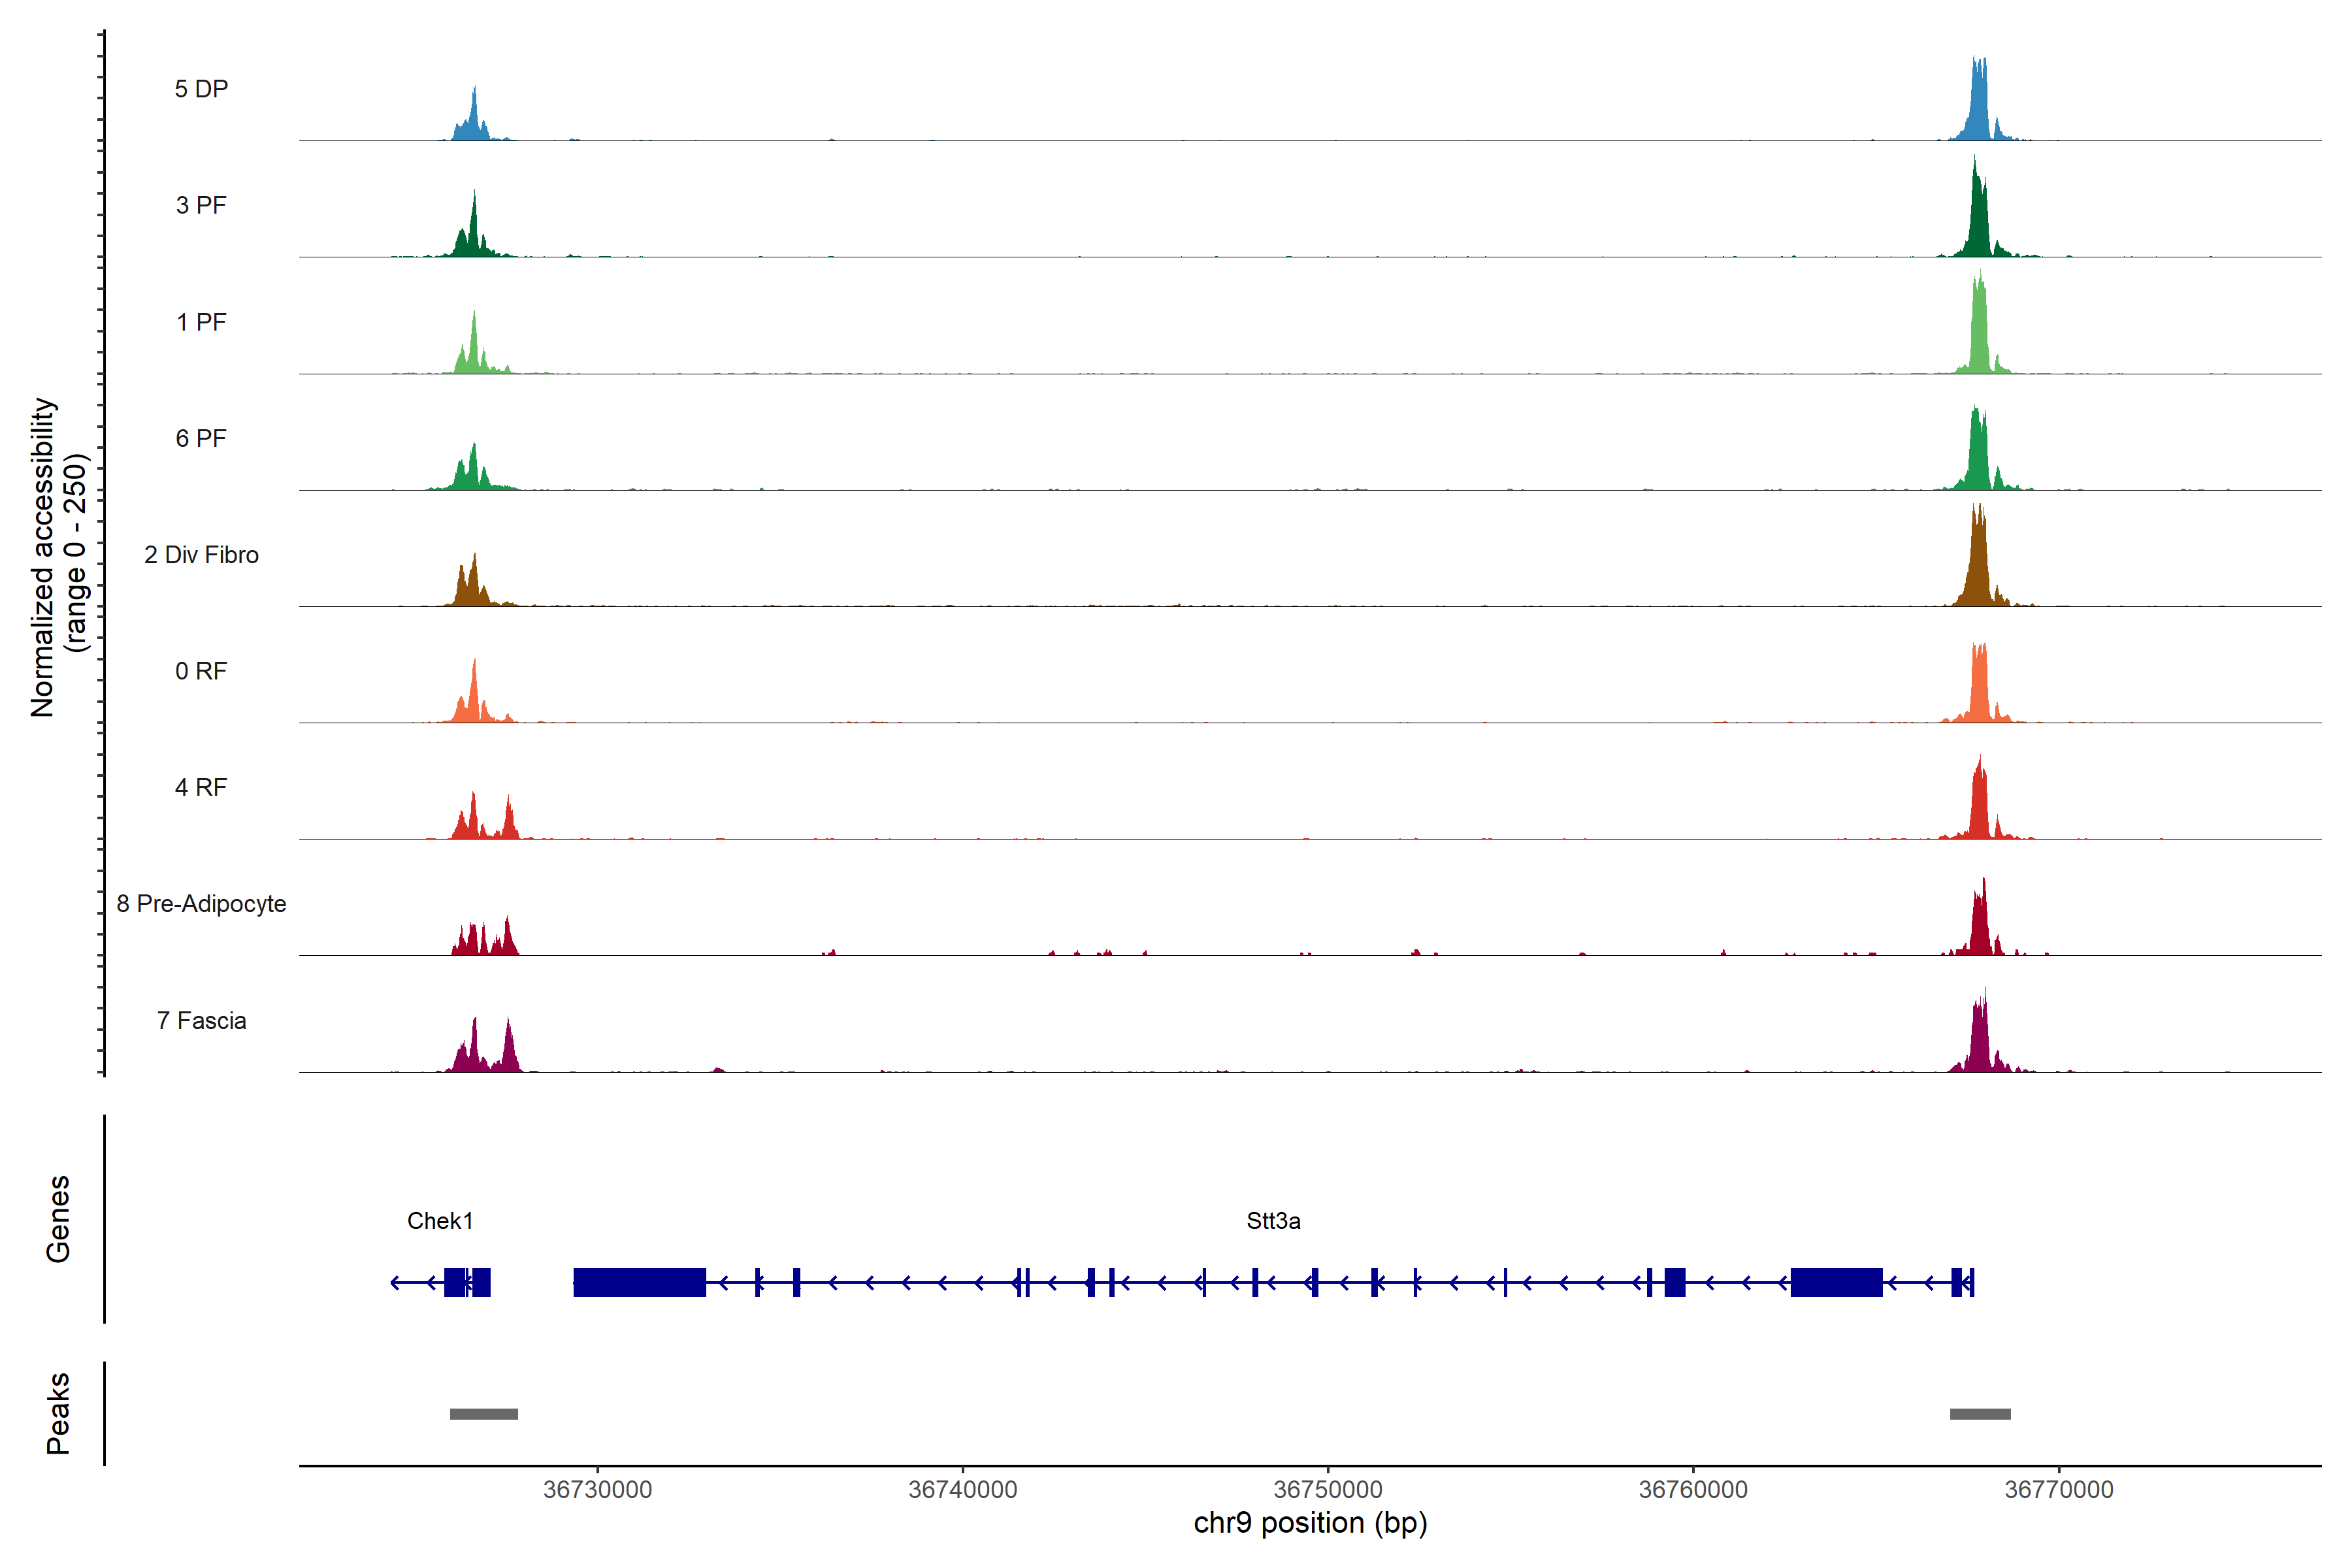This screenshot has width=2352, height=1568.
Task: Click the Peaks panel label
Action: click(x=58, y=1413)
